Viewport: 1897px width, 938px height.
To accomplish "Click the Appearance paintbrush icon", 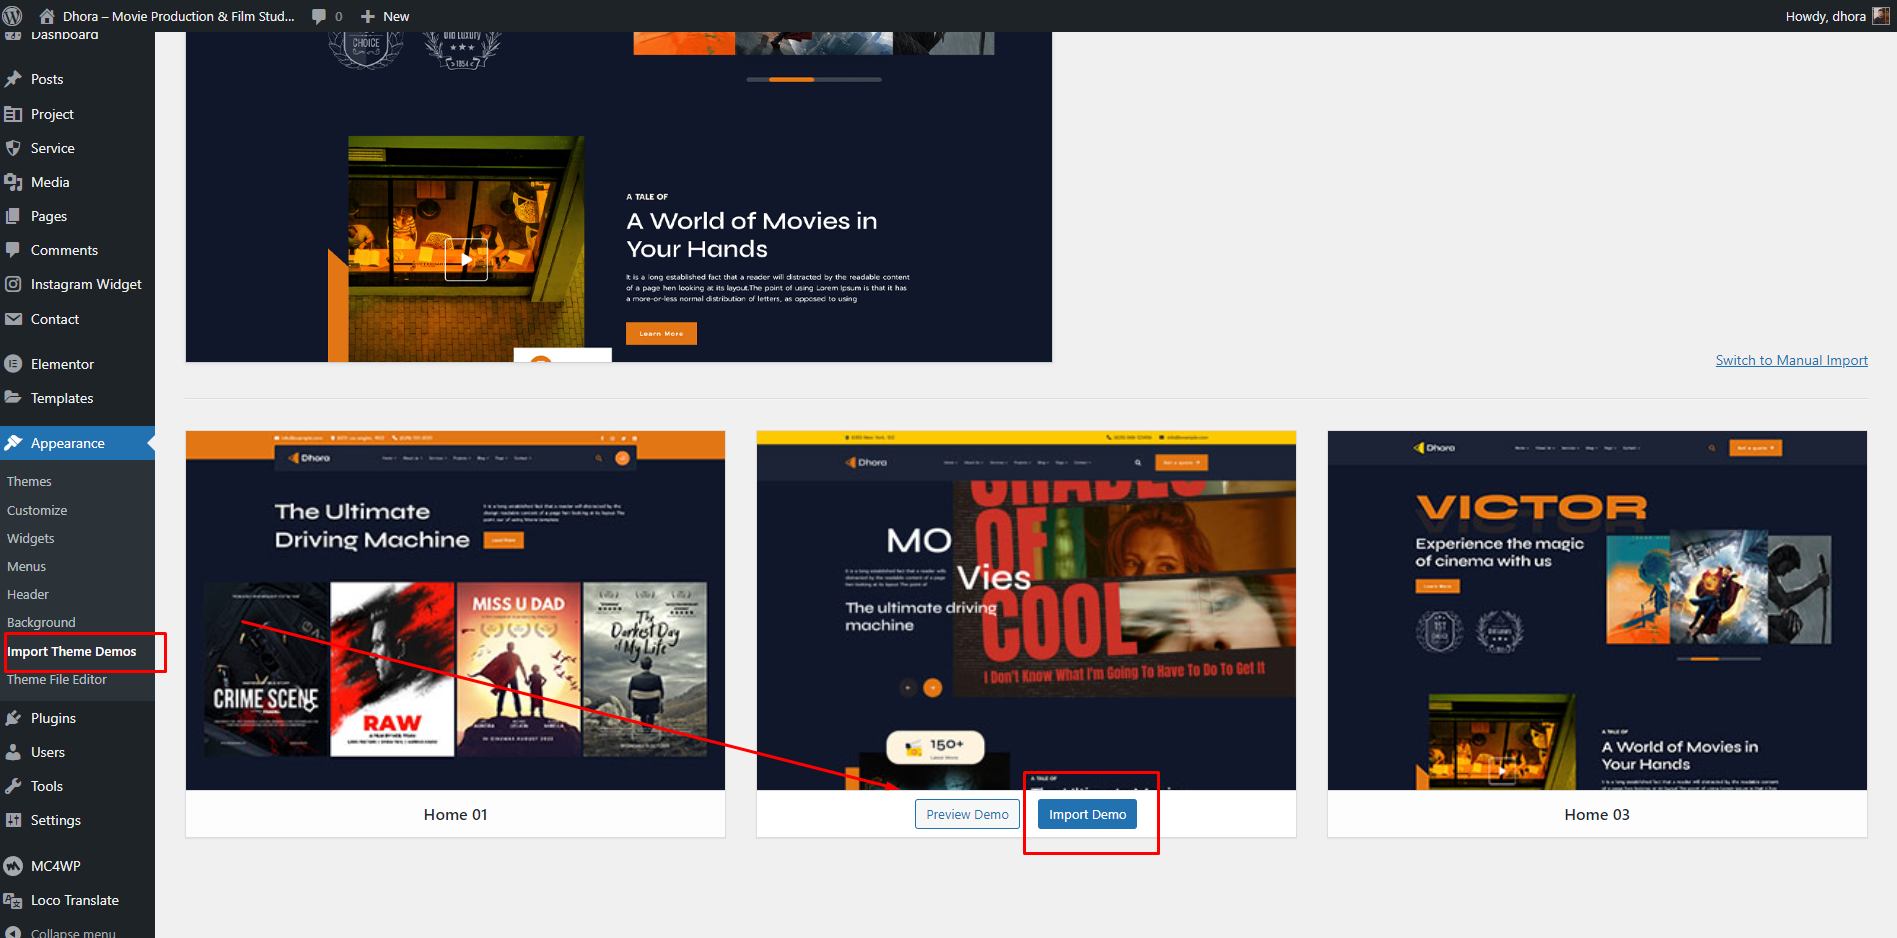I will [x=13, y=443].
